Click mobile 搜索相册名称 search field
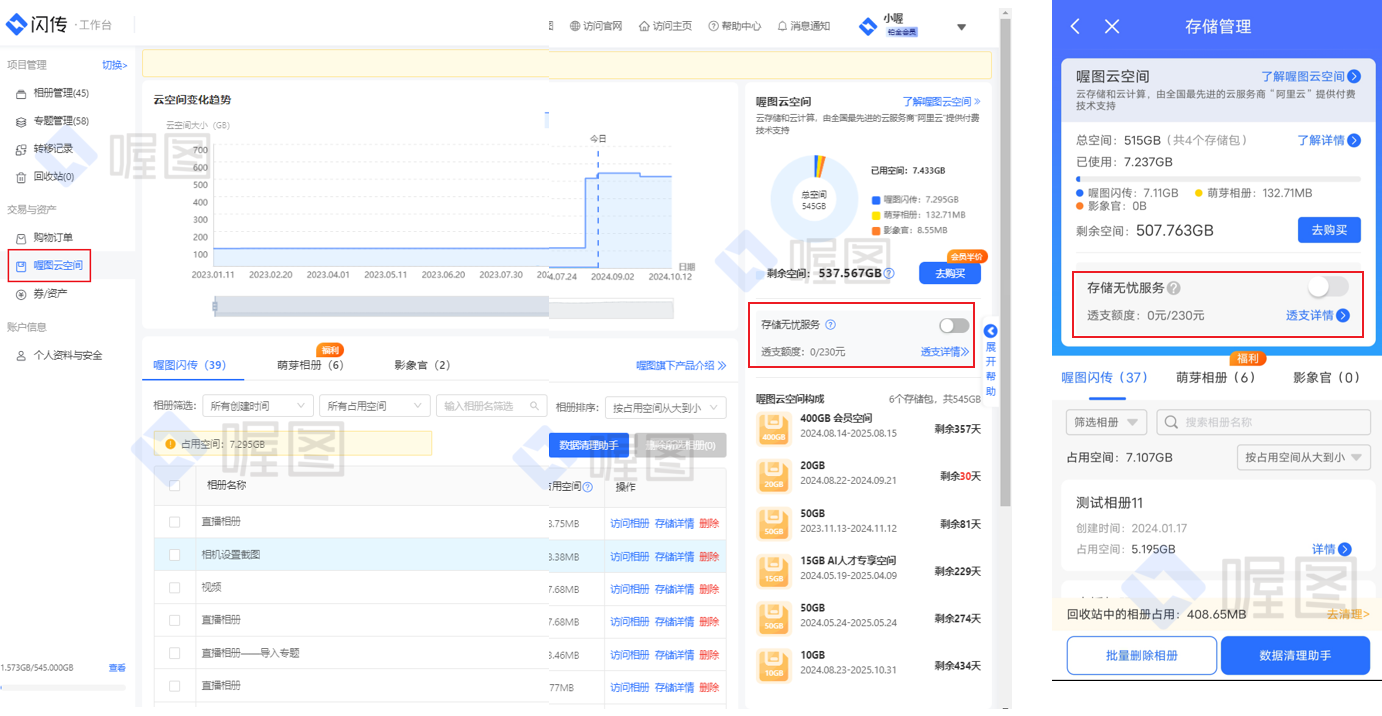The image size is (1382, 716). point(1263,422)
